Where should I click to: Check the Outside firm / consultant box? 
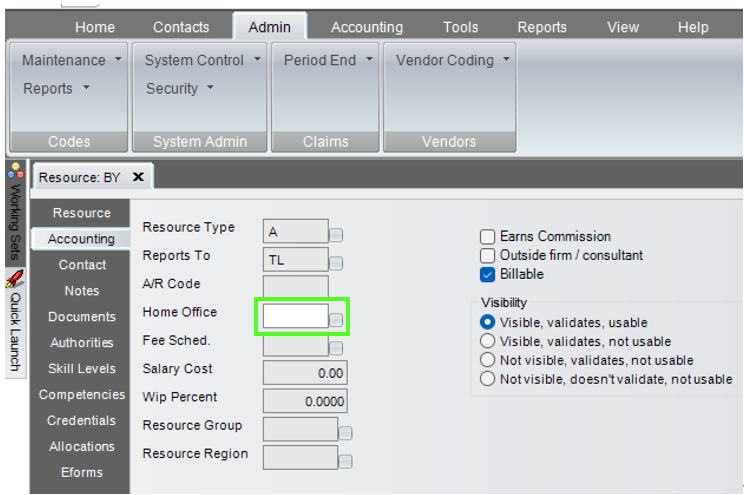[x=488, y=256]
